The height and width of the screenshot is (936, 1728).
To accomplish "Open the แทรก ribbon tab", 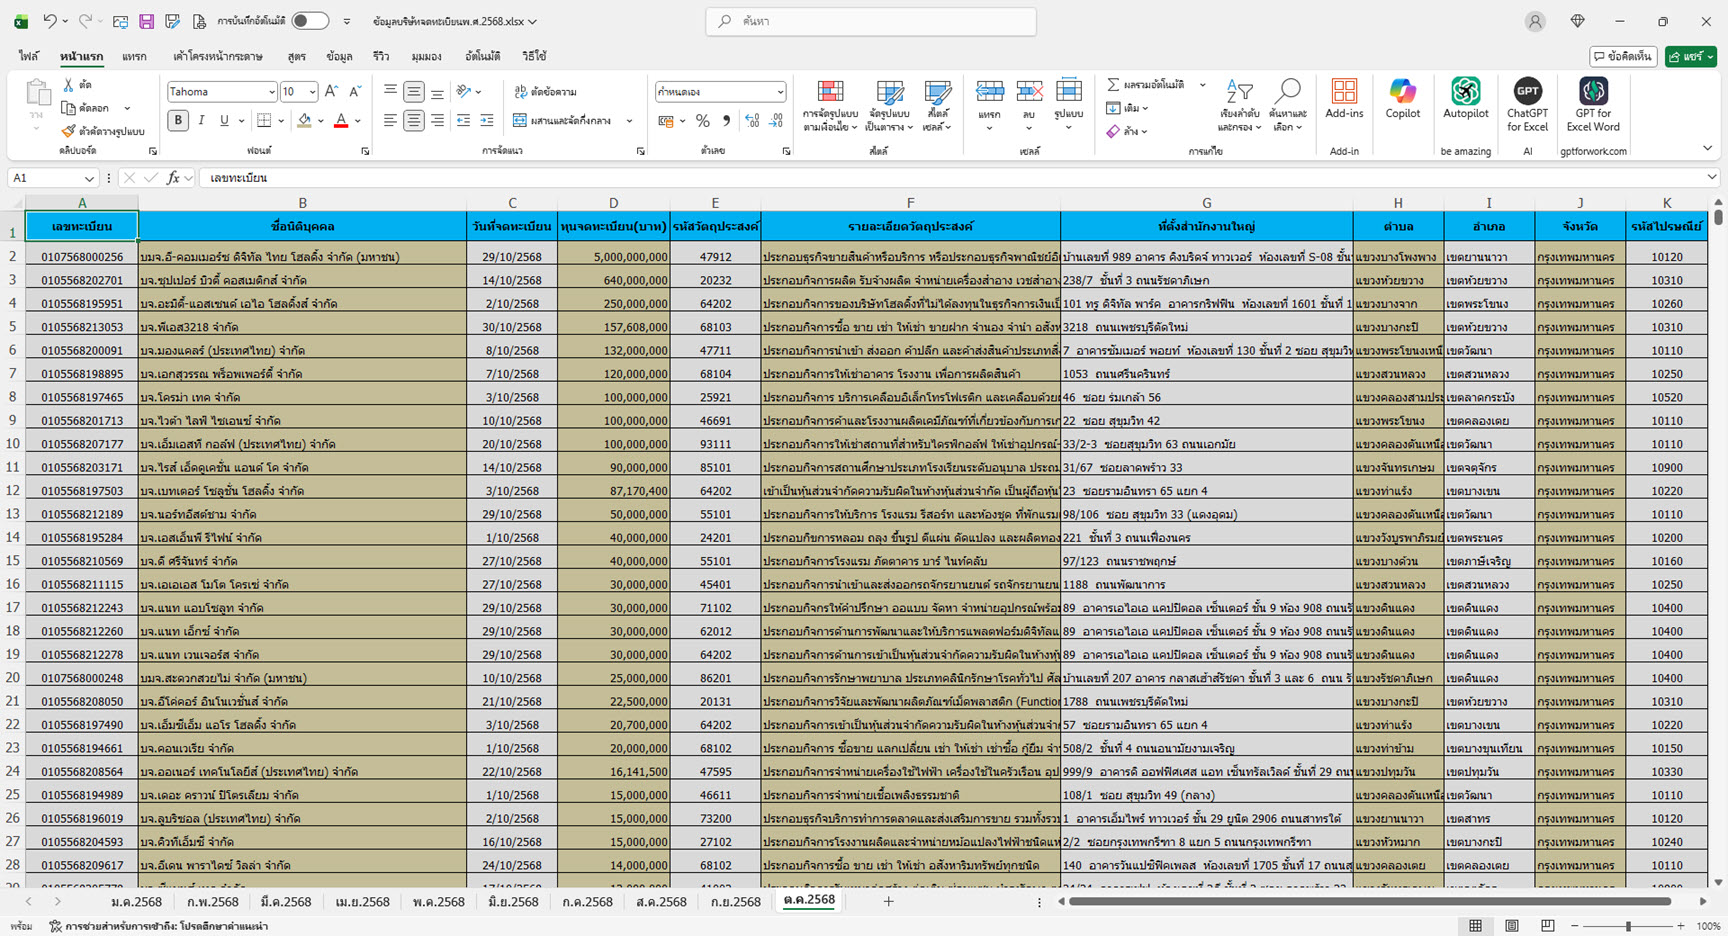I will [134, 57].
